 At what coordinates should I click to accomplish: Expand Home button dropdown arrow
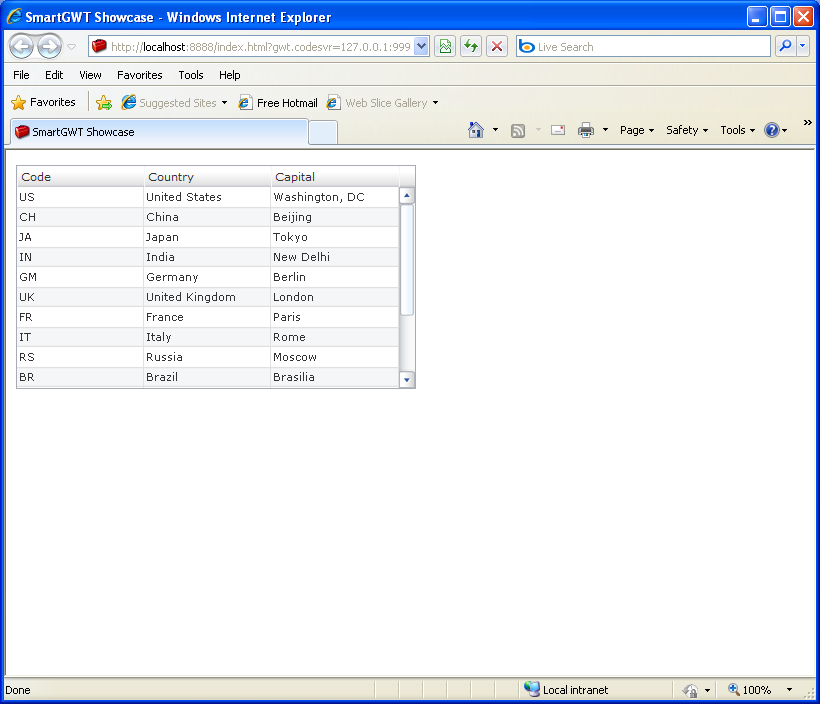495,130
